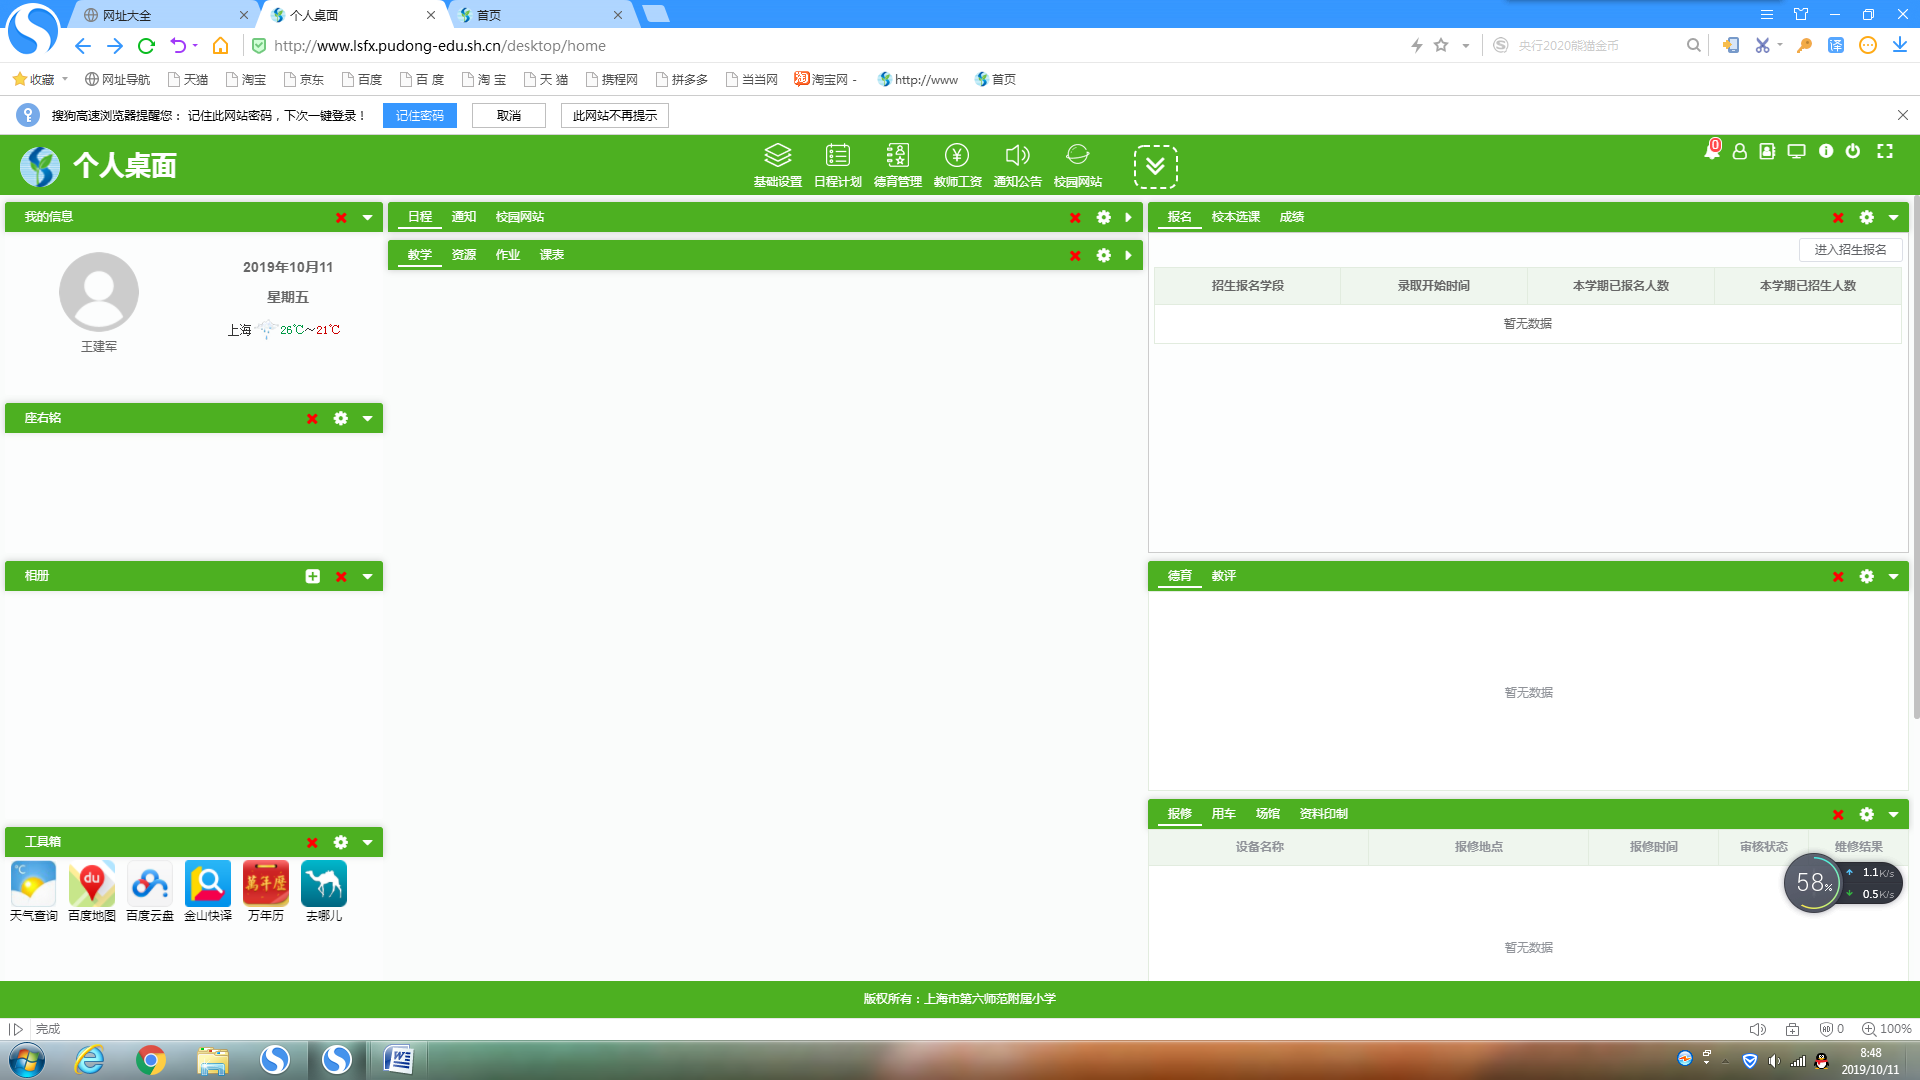1920x1080 pixels.
Task: Open 工具箱 panel dropdown arrow
Action: point(367,842)
